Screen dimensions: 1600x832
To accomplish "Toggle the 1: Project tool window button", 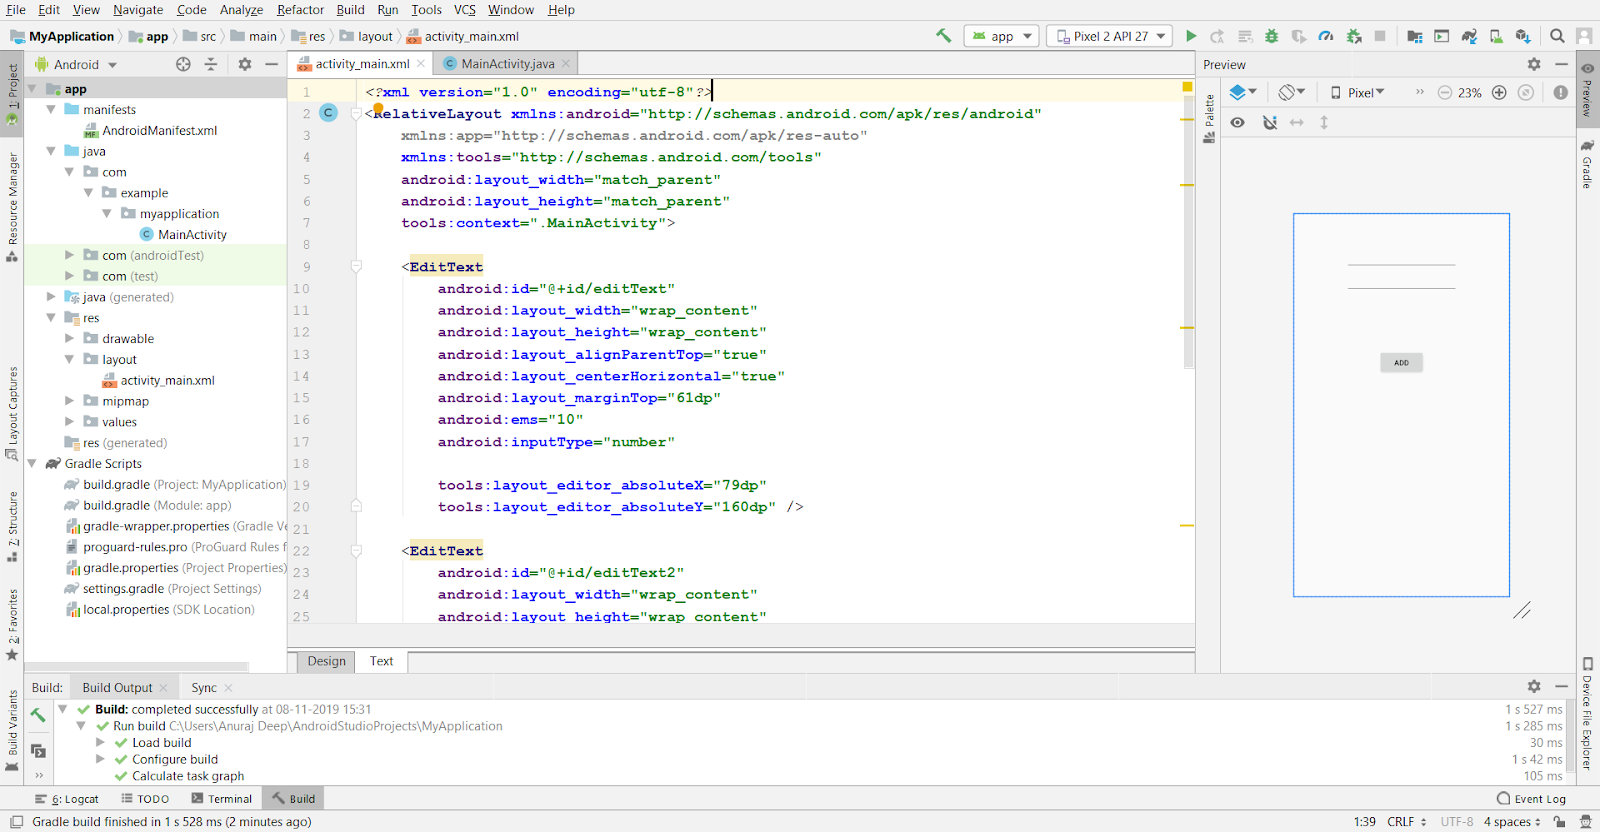I will pos(13,94).
